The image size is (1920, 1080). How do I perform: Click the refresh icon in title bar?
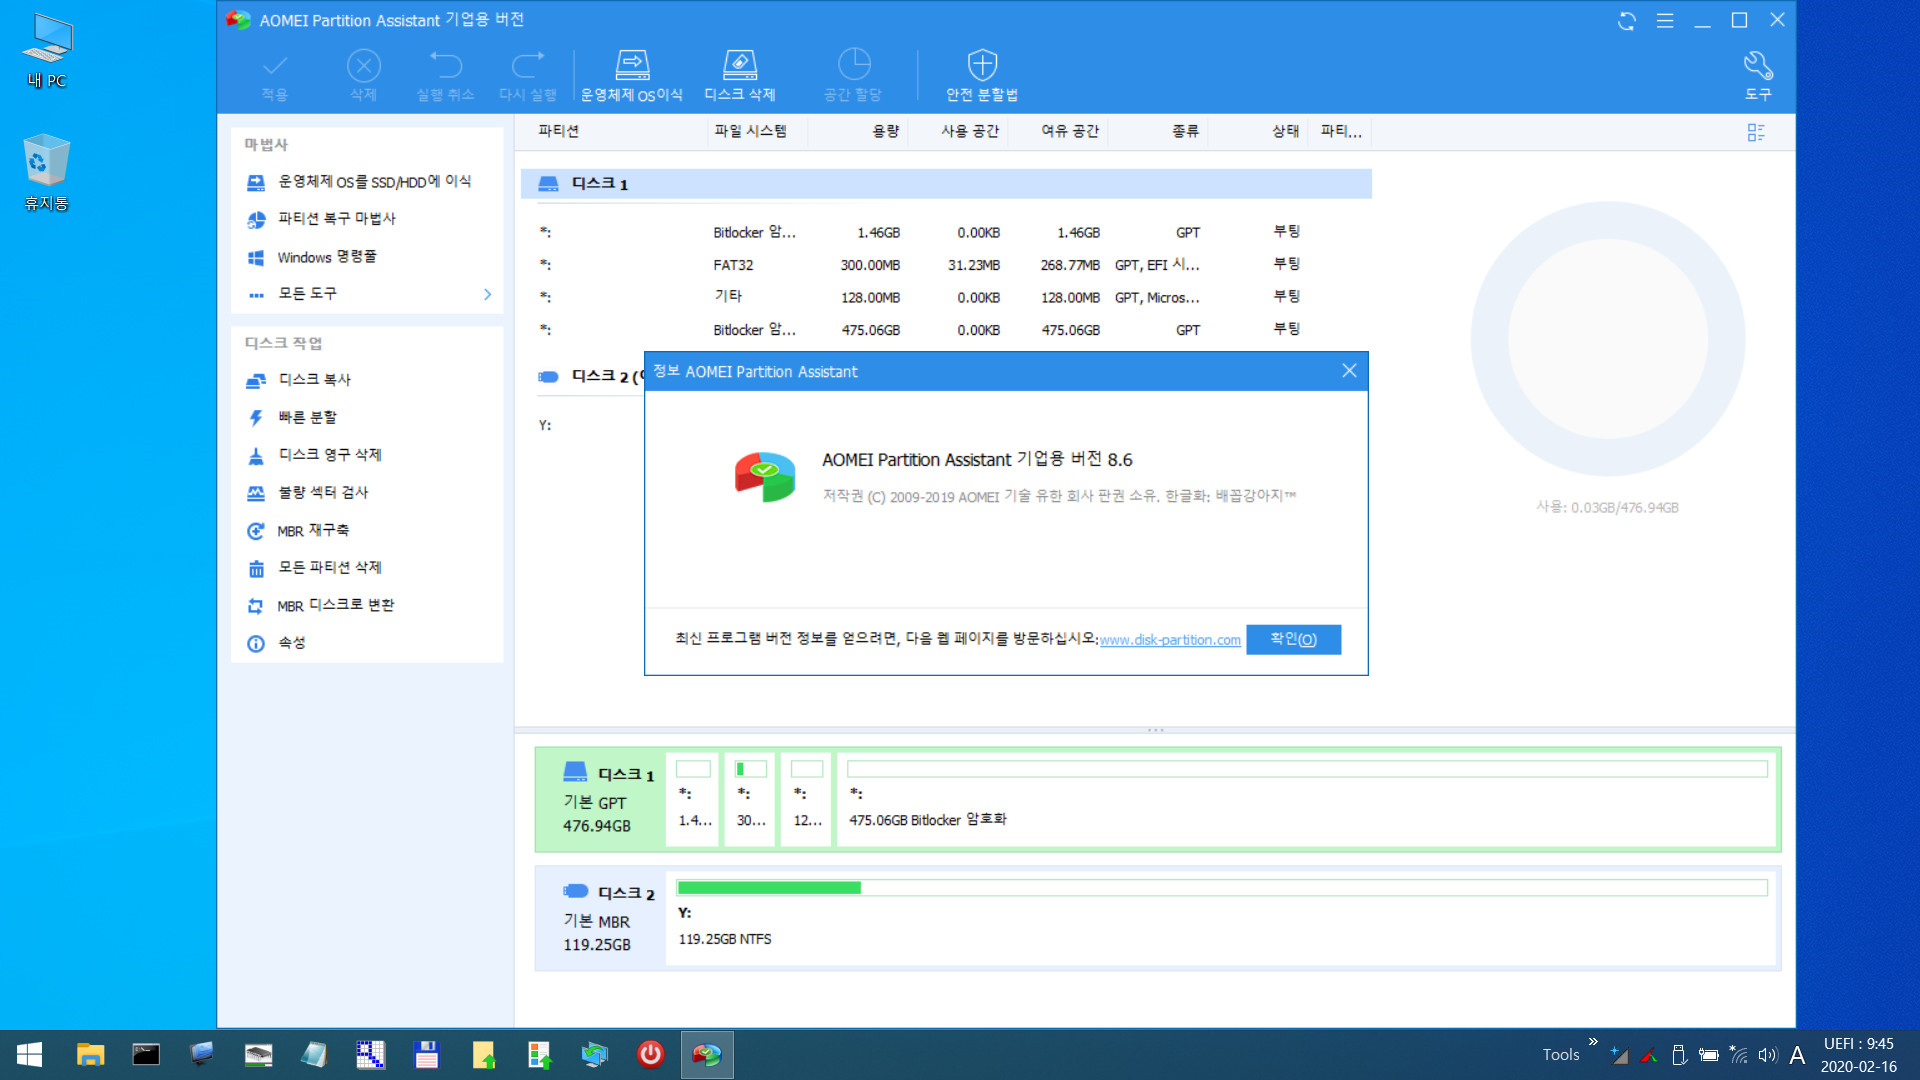(1627, 21)
